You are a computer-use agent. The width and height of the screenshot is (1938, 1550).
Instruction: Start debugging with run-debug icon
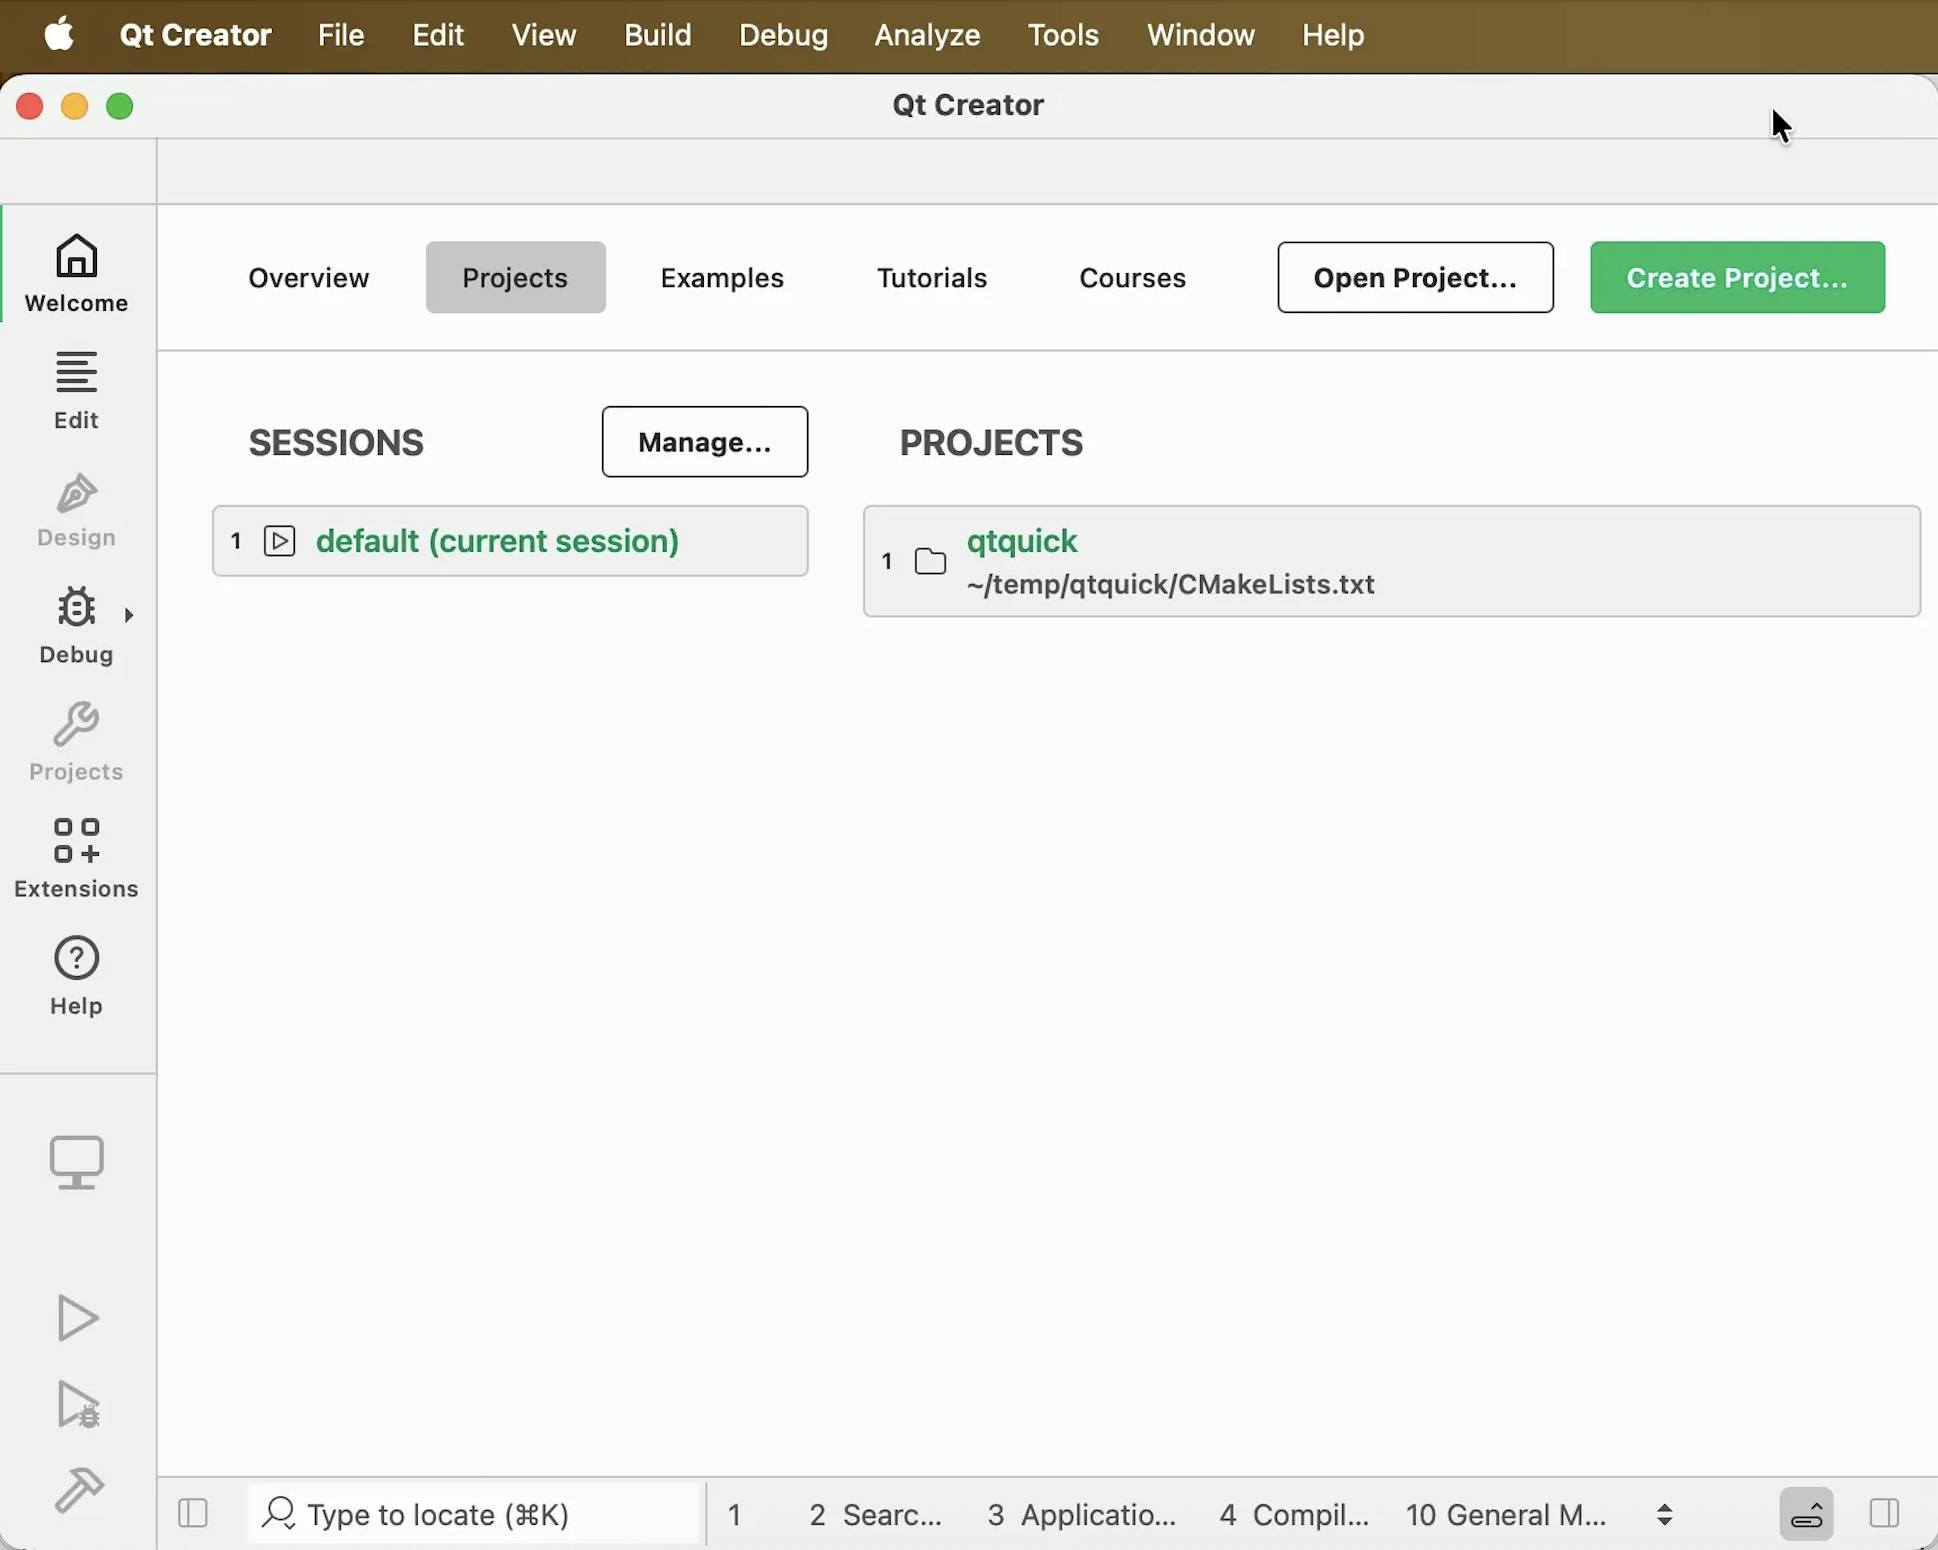tap(79, 1405)
